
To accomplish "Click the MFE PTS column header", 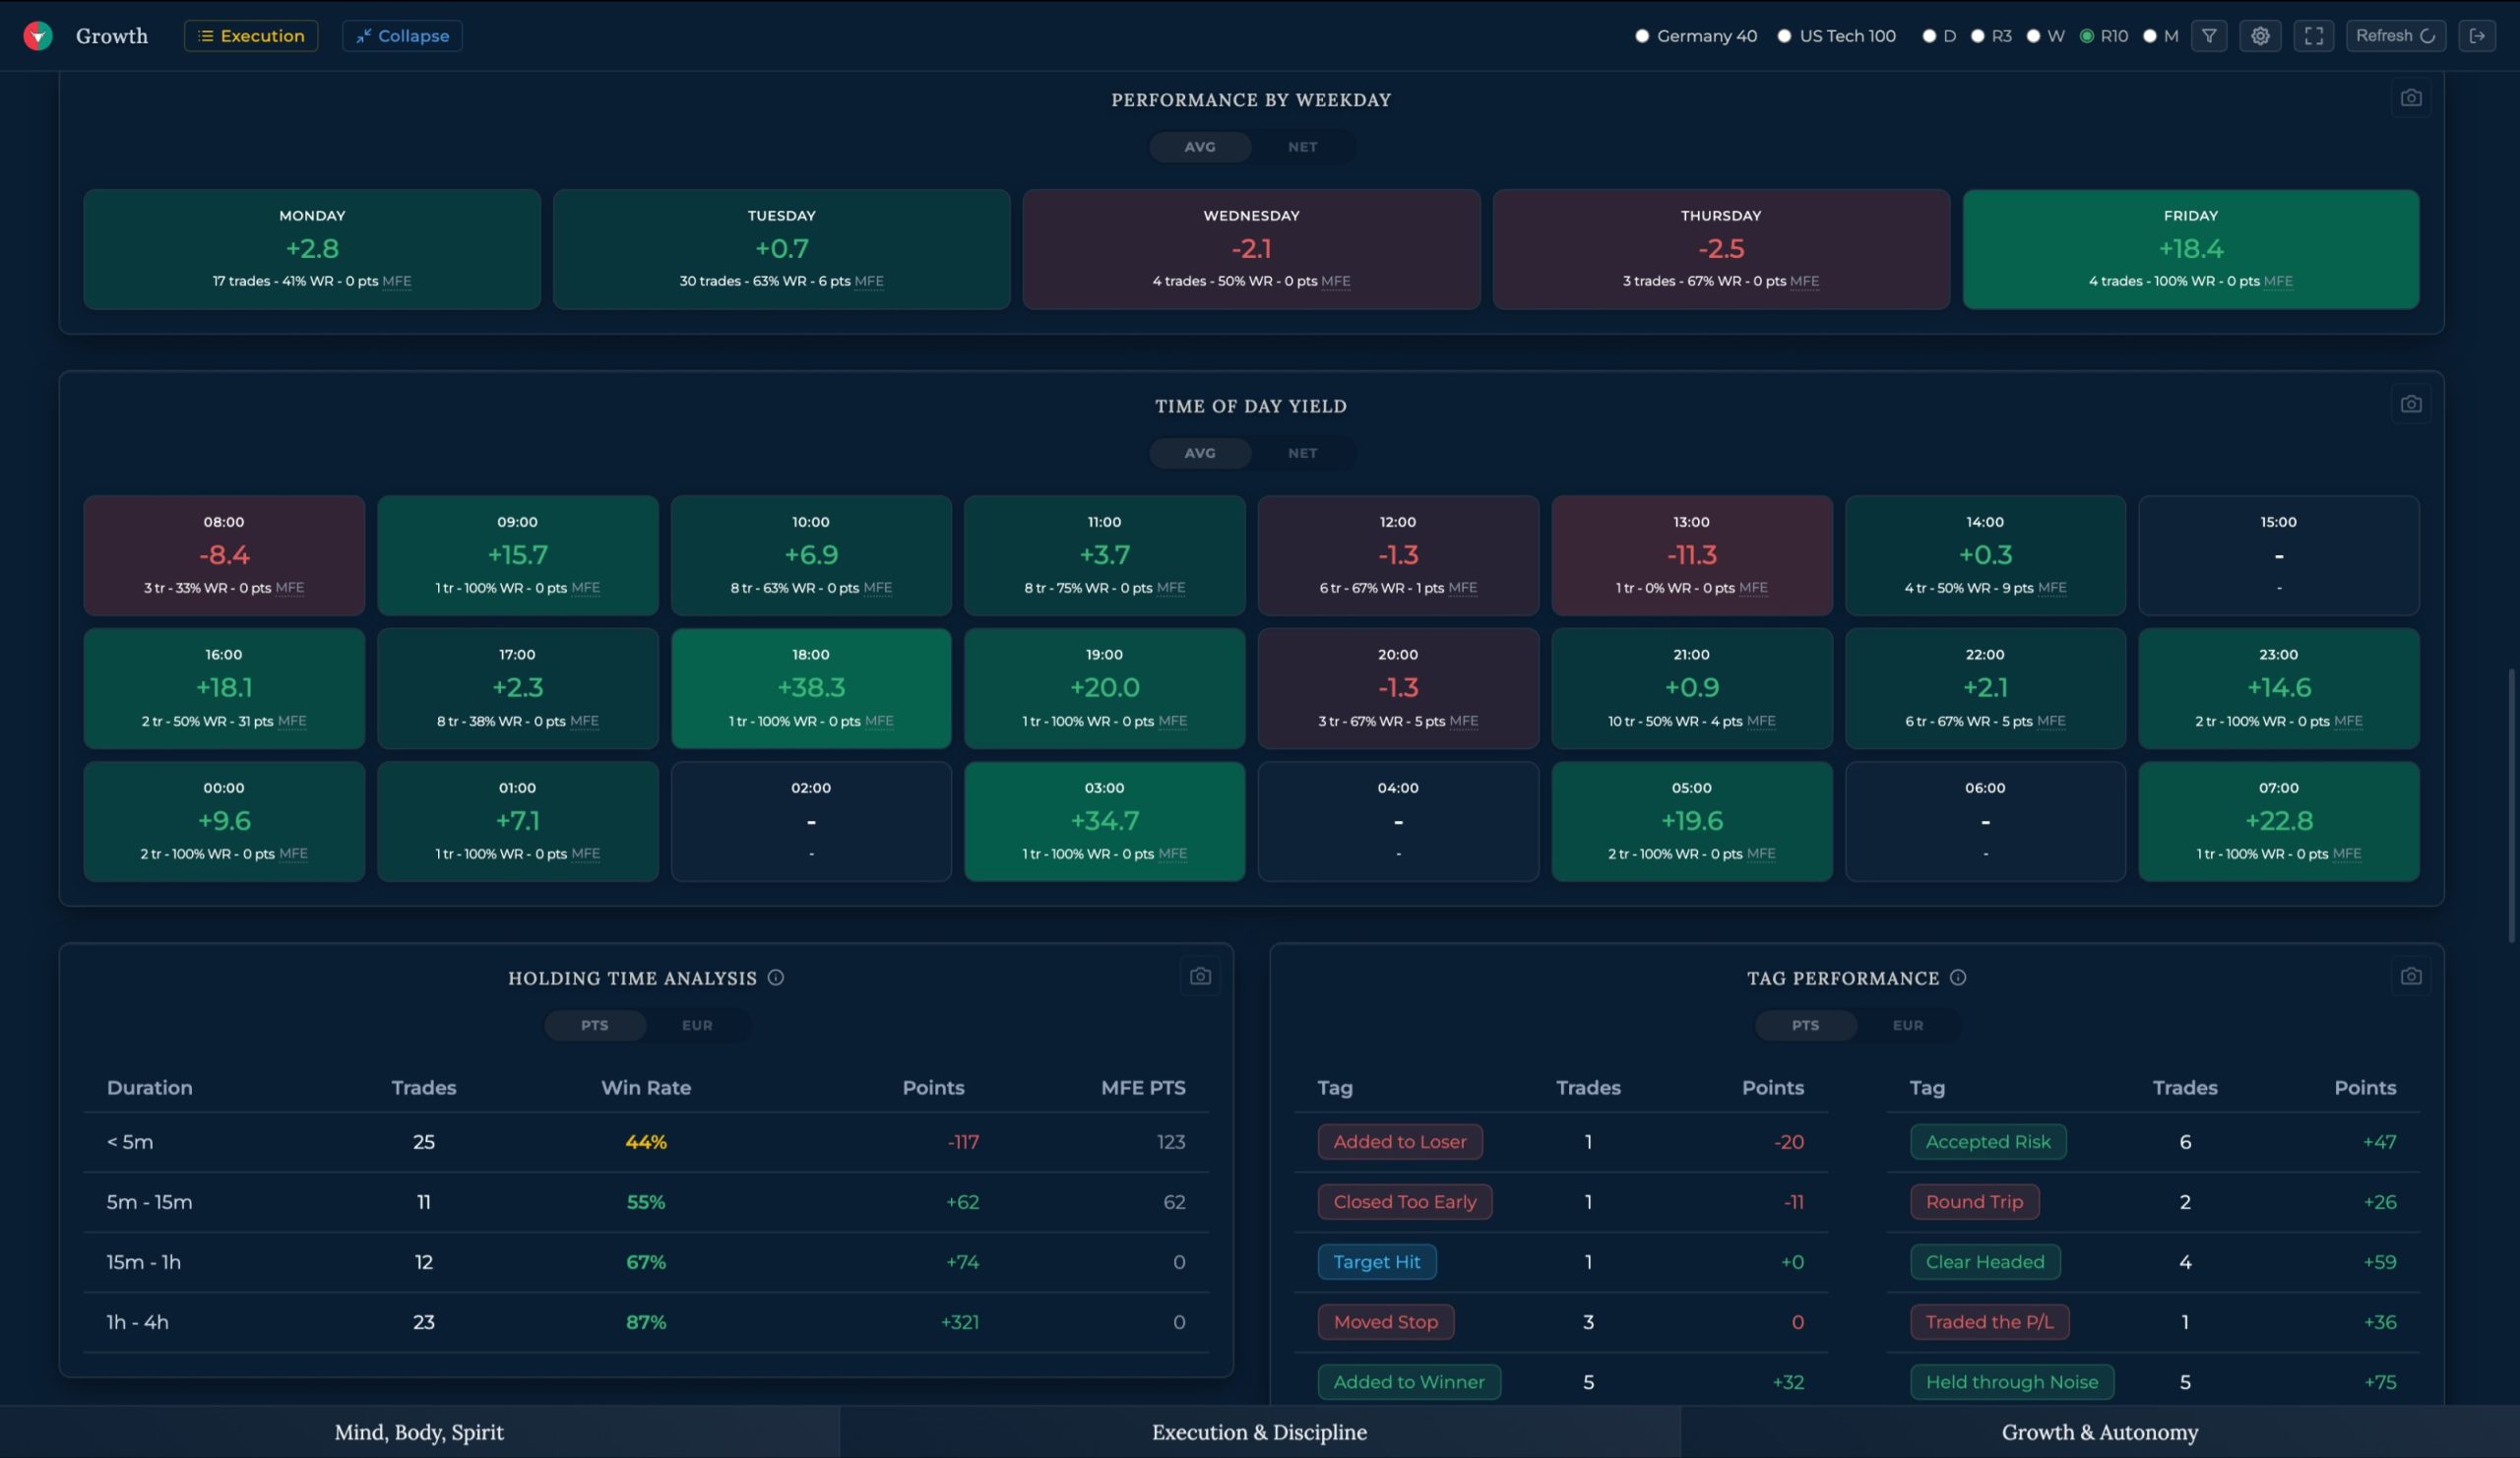I will 1143,1087.
